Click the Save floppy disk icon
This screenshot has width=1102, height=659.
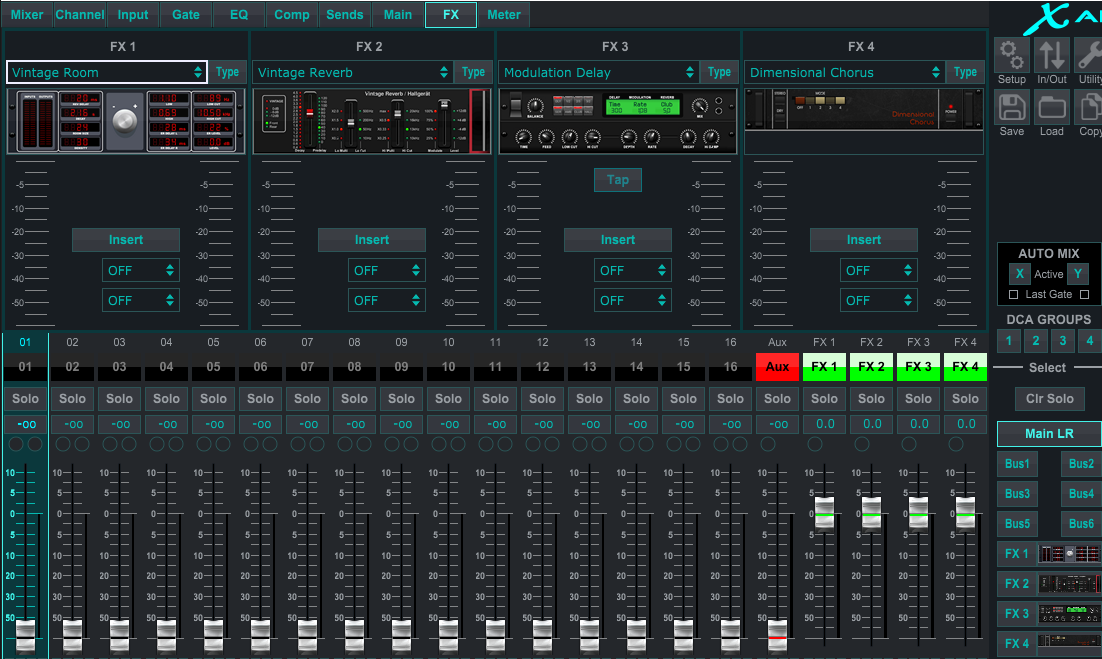coord(1011,107)
